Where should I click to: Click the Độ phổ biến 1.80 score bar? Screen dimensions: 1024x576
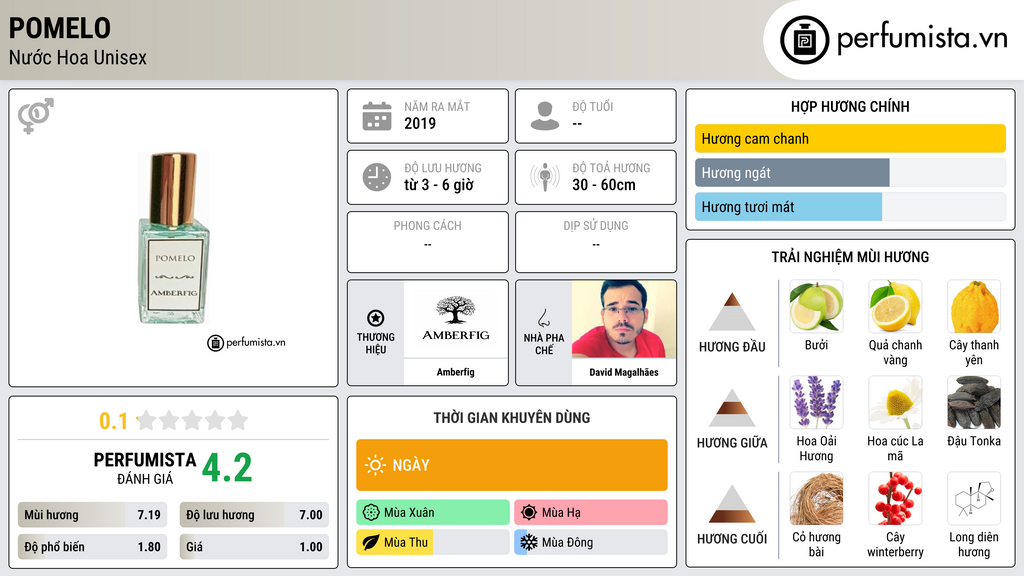click(x=92, y=547)
